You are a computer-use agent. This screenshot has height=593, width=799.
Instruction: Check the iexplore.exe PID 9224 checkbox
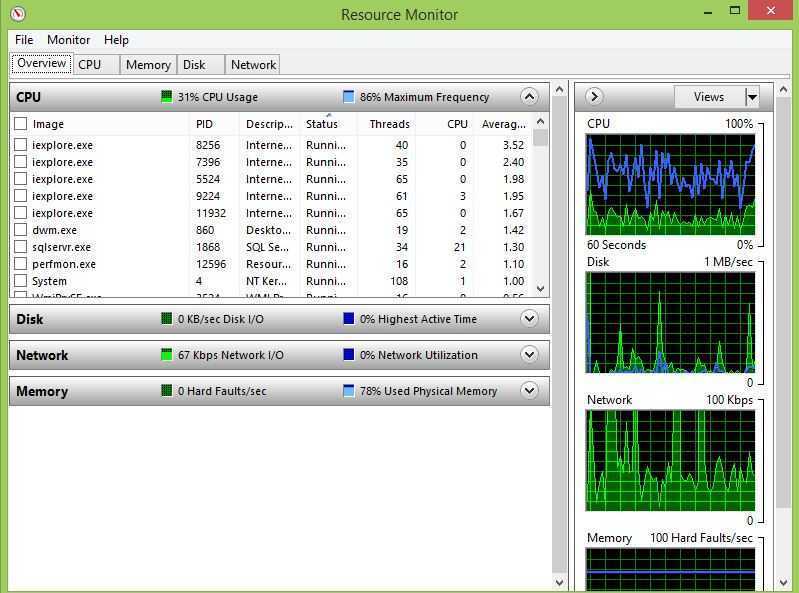pyautogui.click(x=20, y=196)
